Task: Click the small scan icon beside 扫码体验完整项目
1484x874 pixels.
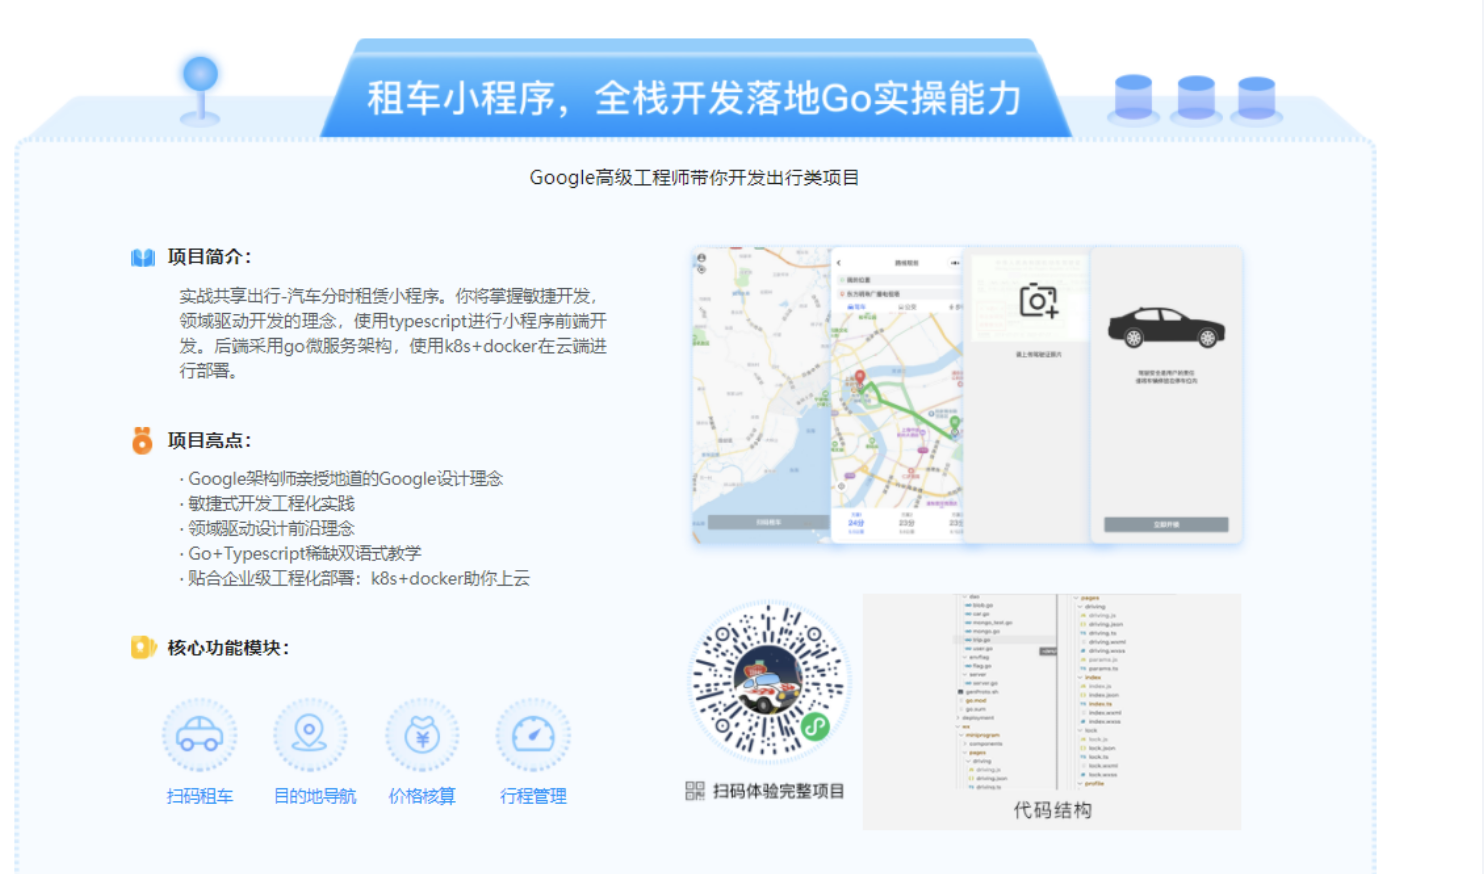Action: [695, 791]
